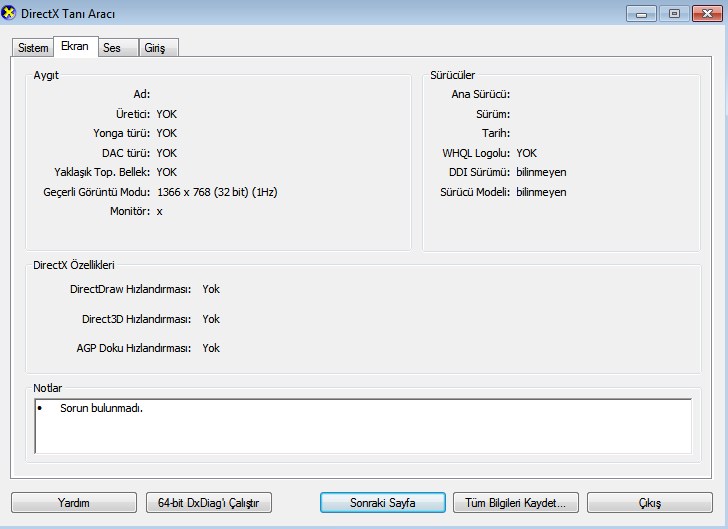
Task: Click the 'DirectX Tanı Aracı' window title
Action: pos(68,14)
